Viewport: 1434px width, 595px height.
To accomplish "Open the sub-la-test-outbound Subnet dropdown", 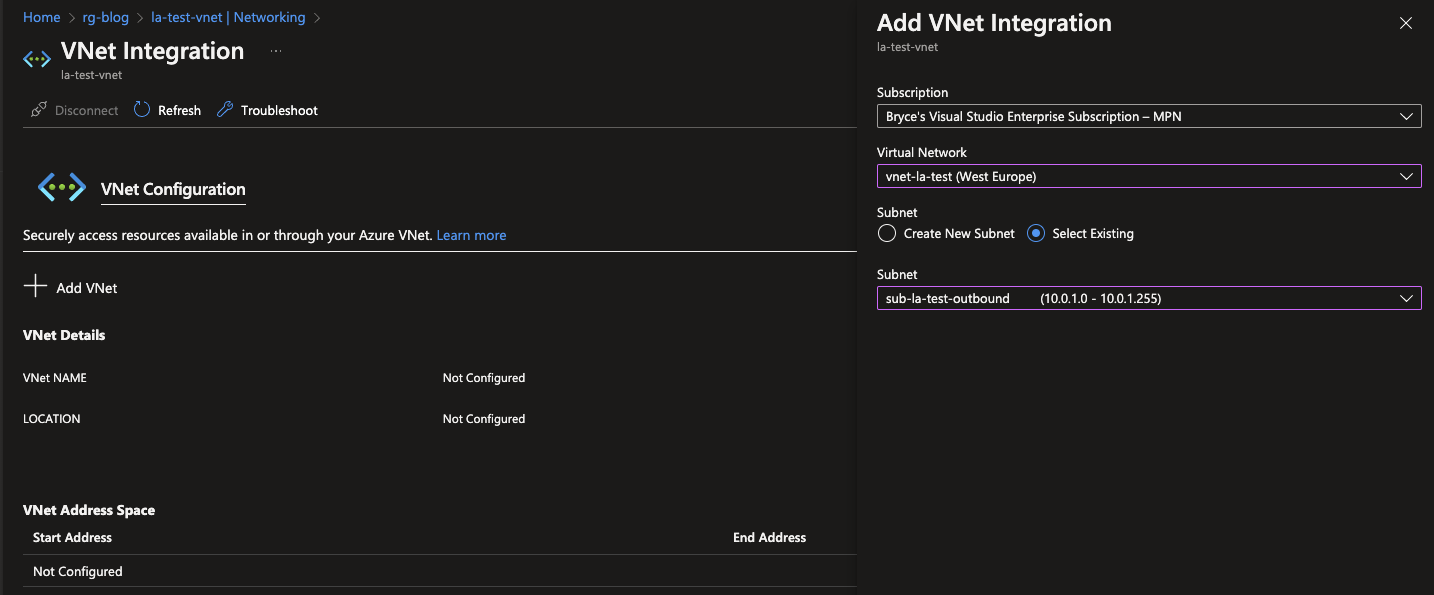I will pyautogui.click(x=1148, y=298).
